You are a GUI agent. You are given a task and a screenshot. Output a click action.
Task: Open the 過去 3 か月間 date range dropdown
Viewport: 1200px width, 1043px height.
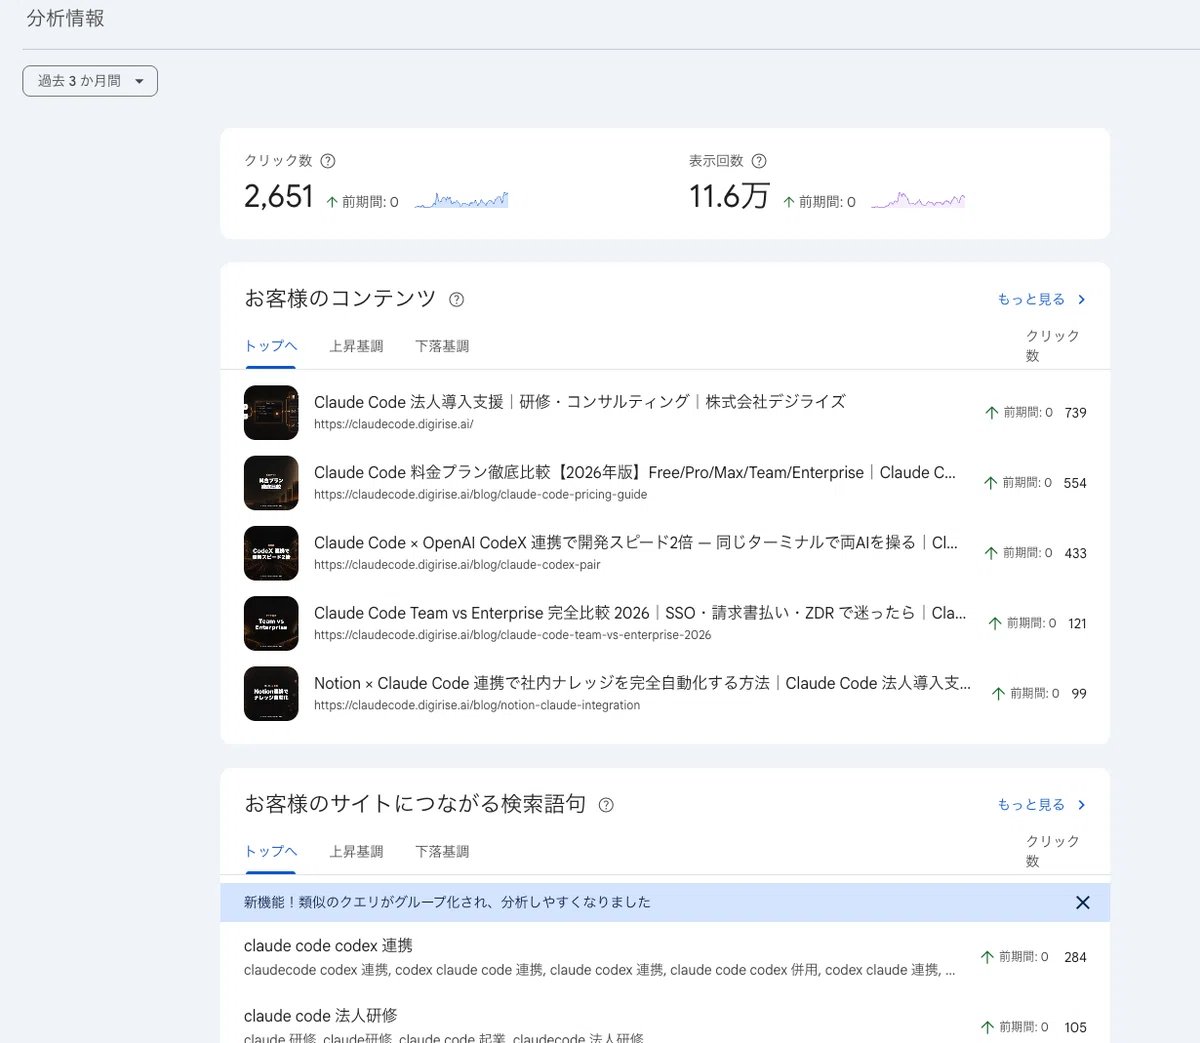pos(90,81)
